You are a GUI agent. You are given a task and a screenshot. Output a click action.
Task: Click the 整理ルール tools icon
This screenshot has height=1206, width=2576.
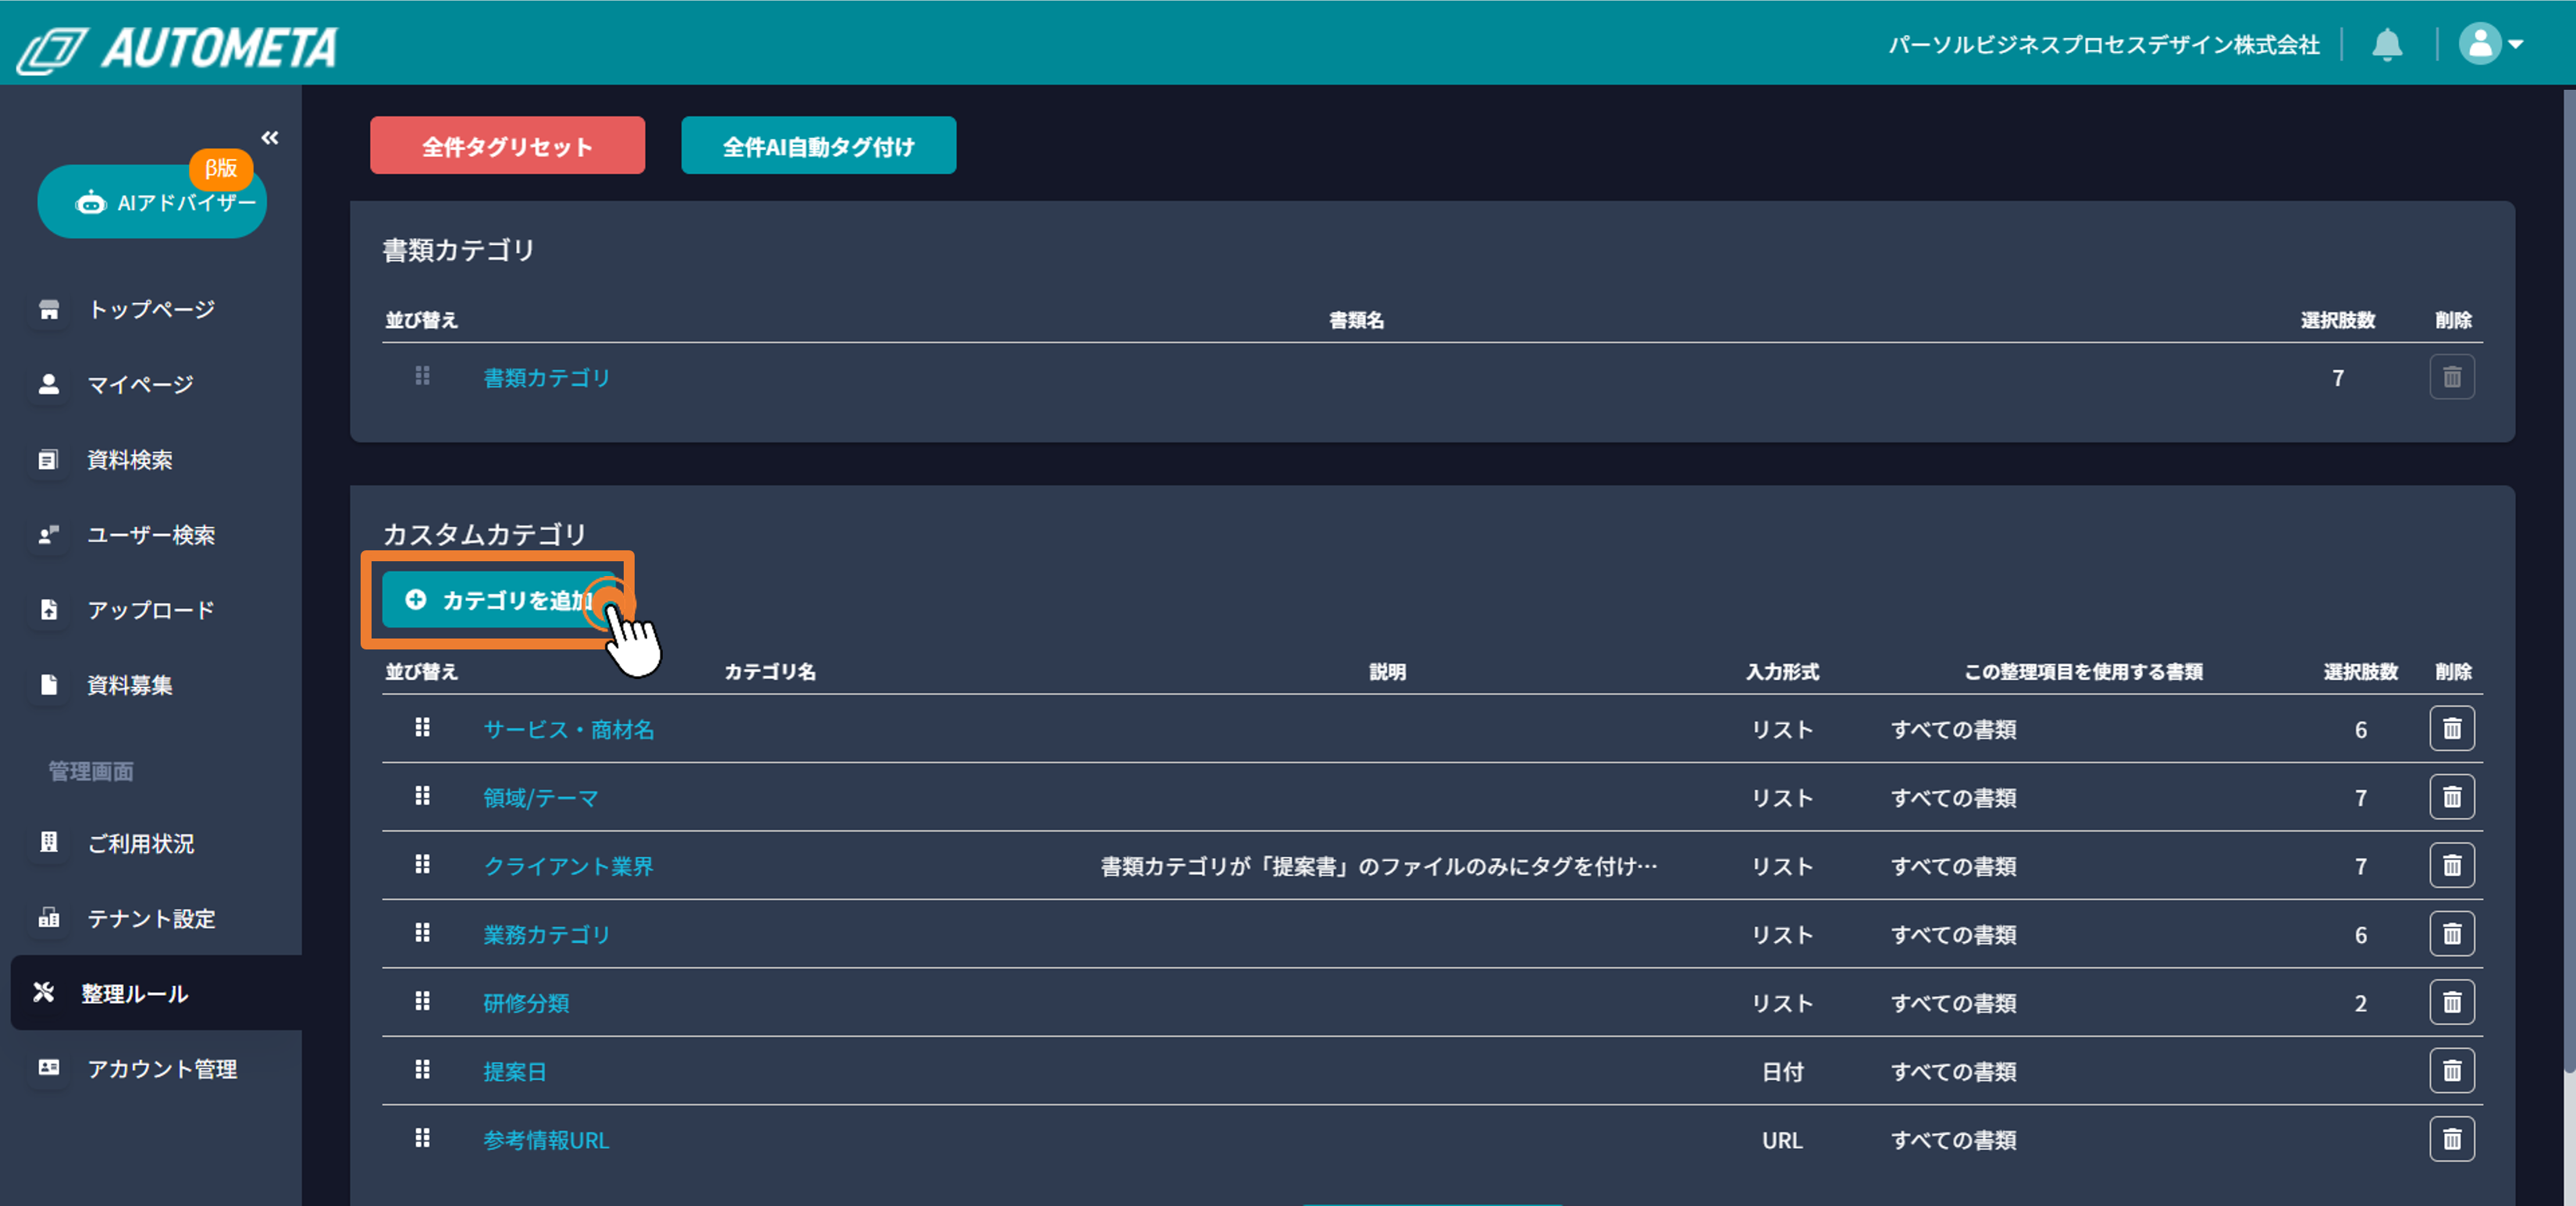point(43,992)
